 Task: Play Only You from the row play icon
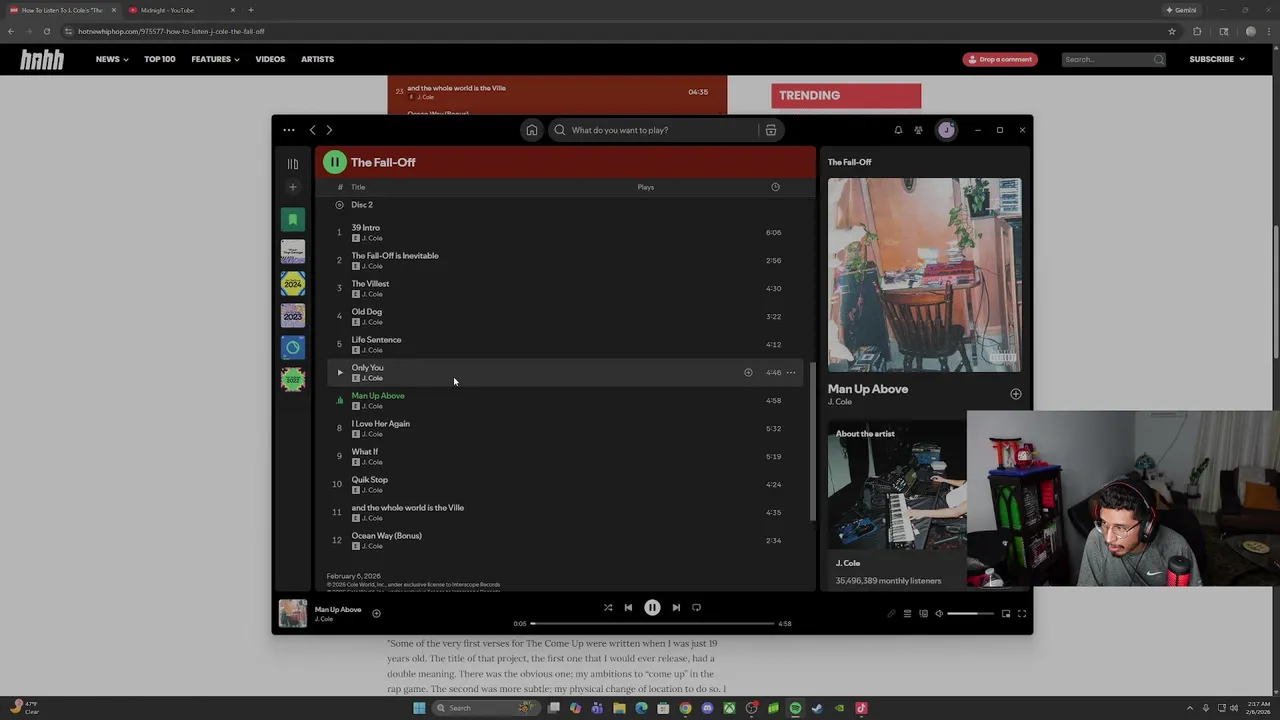pyautogui.click(x=339, y=373)
